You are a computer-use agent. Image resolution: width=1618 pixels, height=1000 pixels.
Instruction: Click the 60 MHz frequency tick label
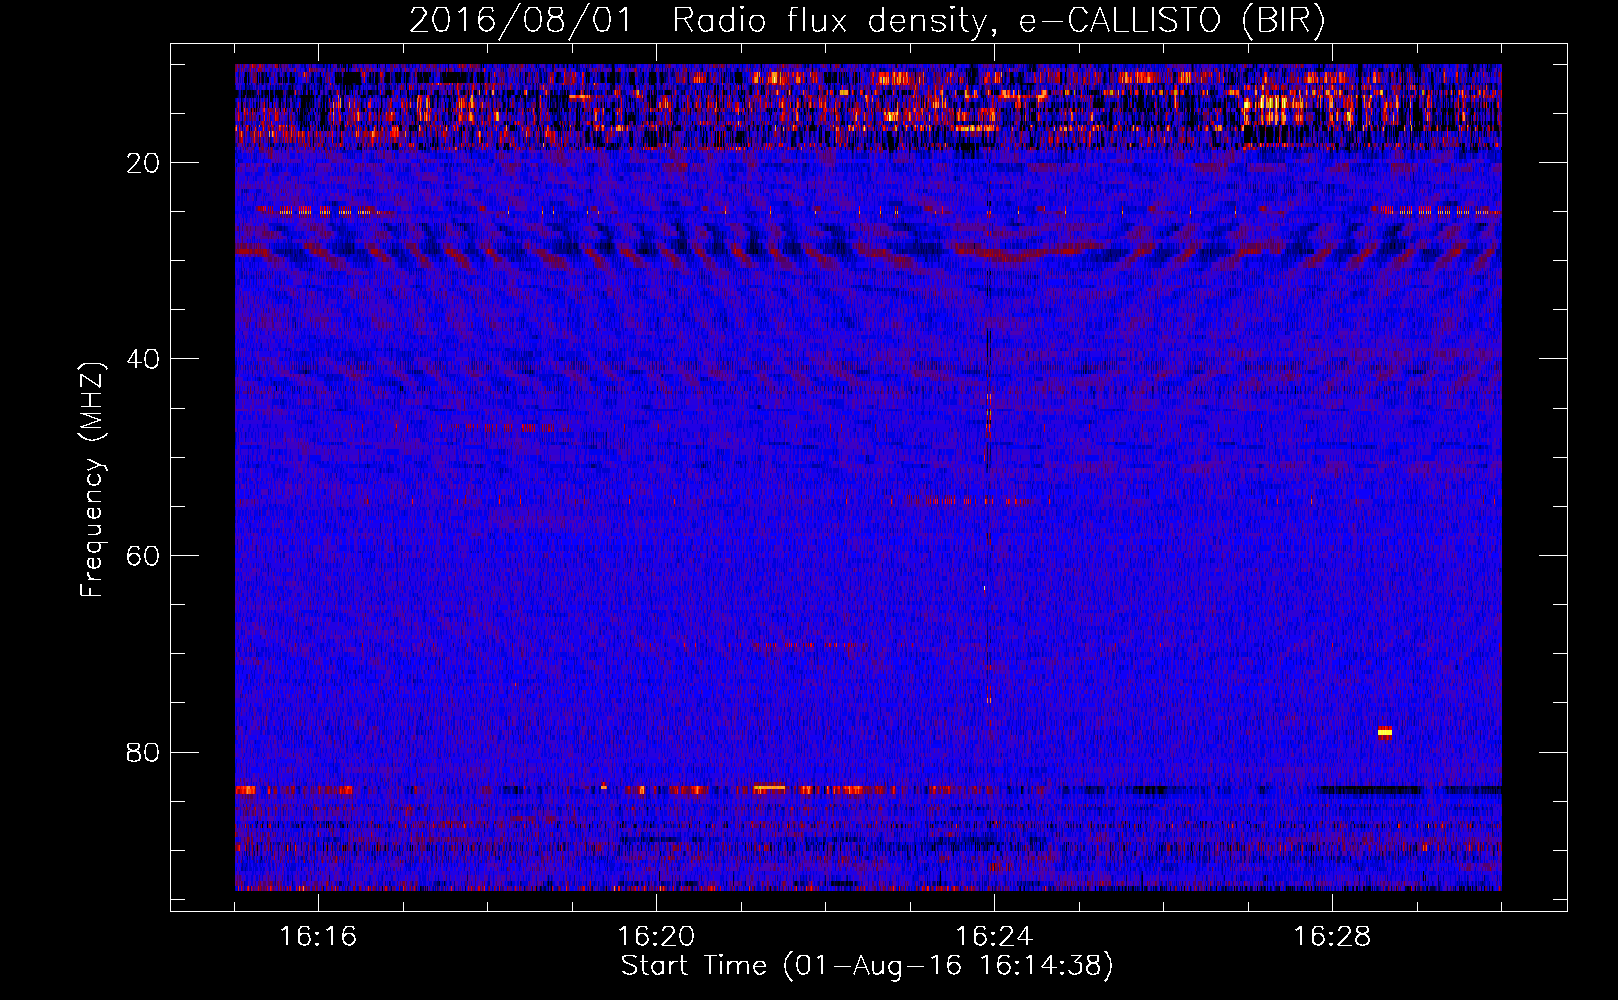[143, 556]
